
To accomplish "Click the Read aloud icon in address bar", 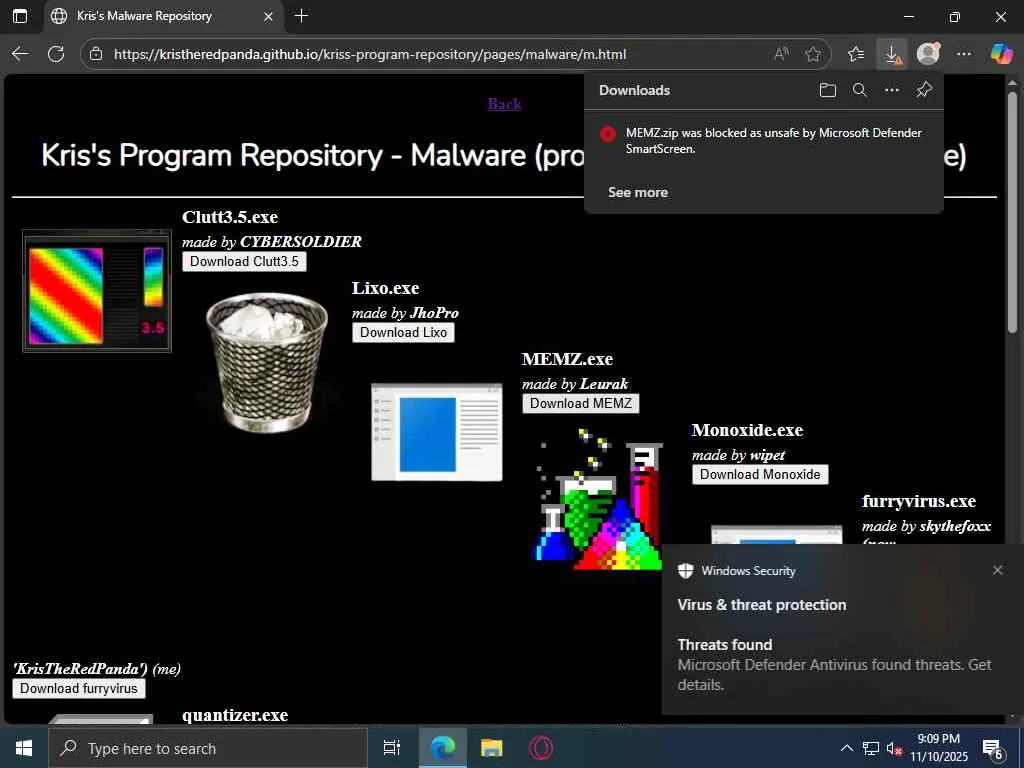I will (x=781, y=54).
